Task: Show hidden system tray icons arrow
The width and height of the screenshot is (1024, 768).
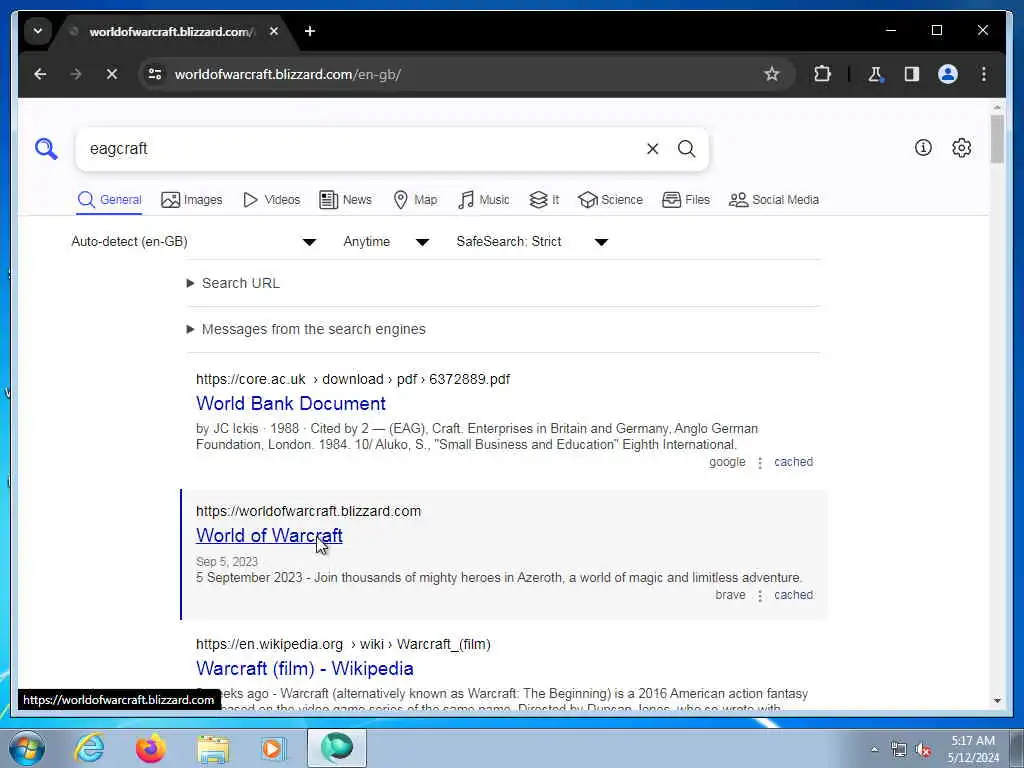Action: (874, 750)
